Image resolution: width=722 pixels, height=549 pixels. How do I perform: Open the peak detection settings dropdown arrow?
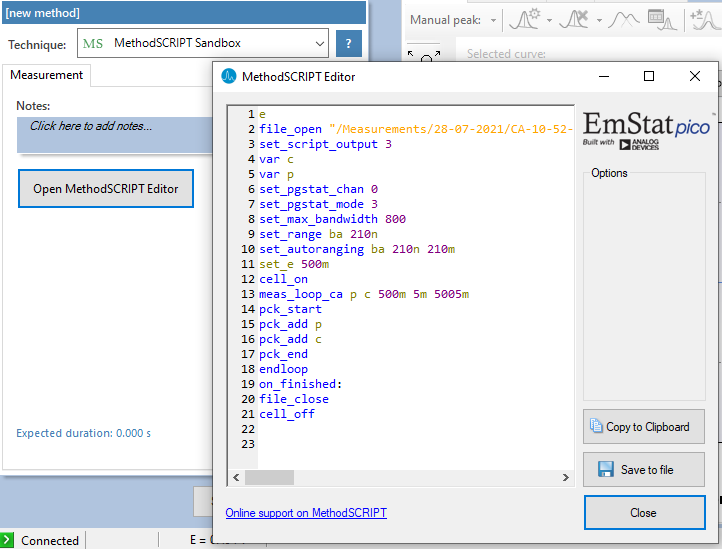[548, 20]
